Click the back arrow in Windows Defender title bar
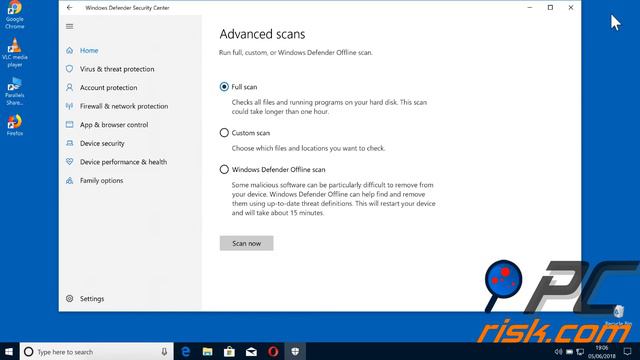This screenshot has width=640, height=360. point(69,7)
